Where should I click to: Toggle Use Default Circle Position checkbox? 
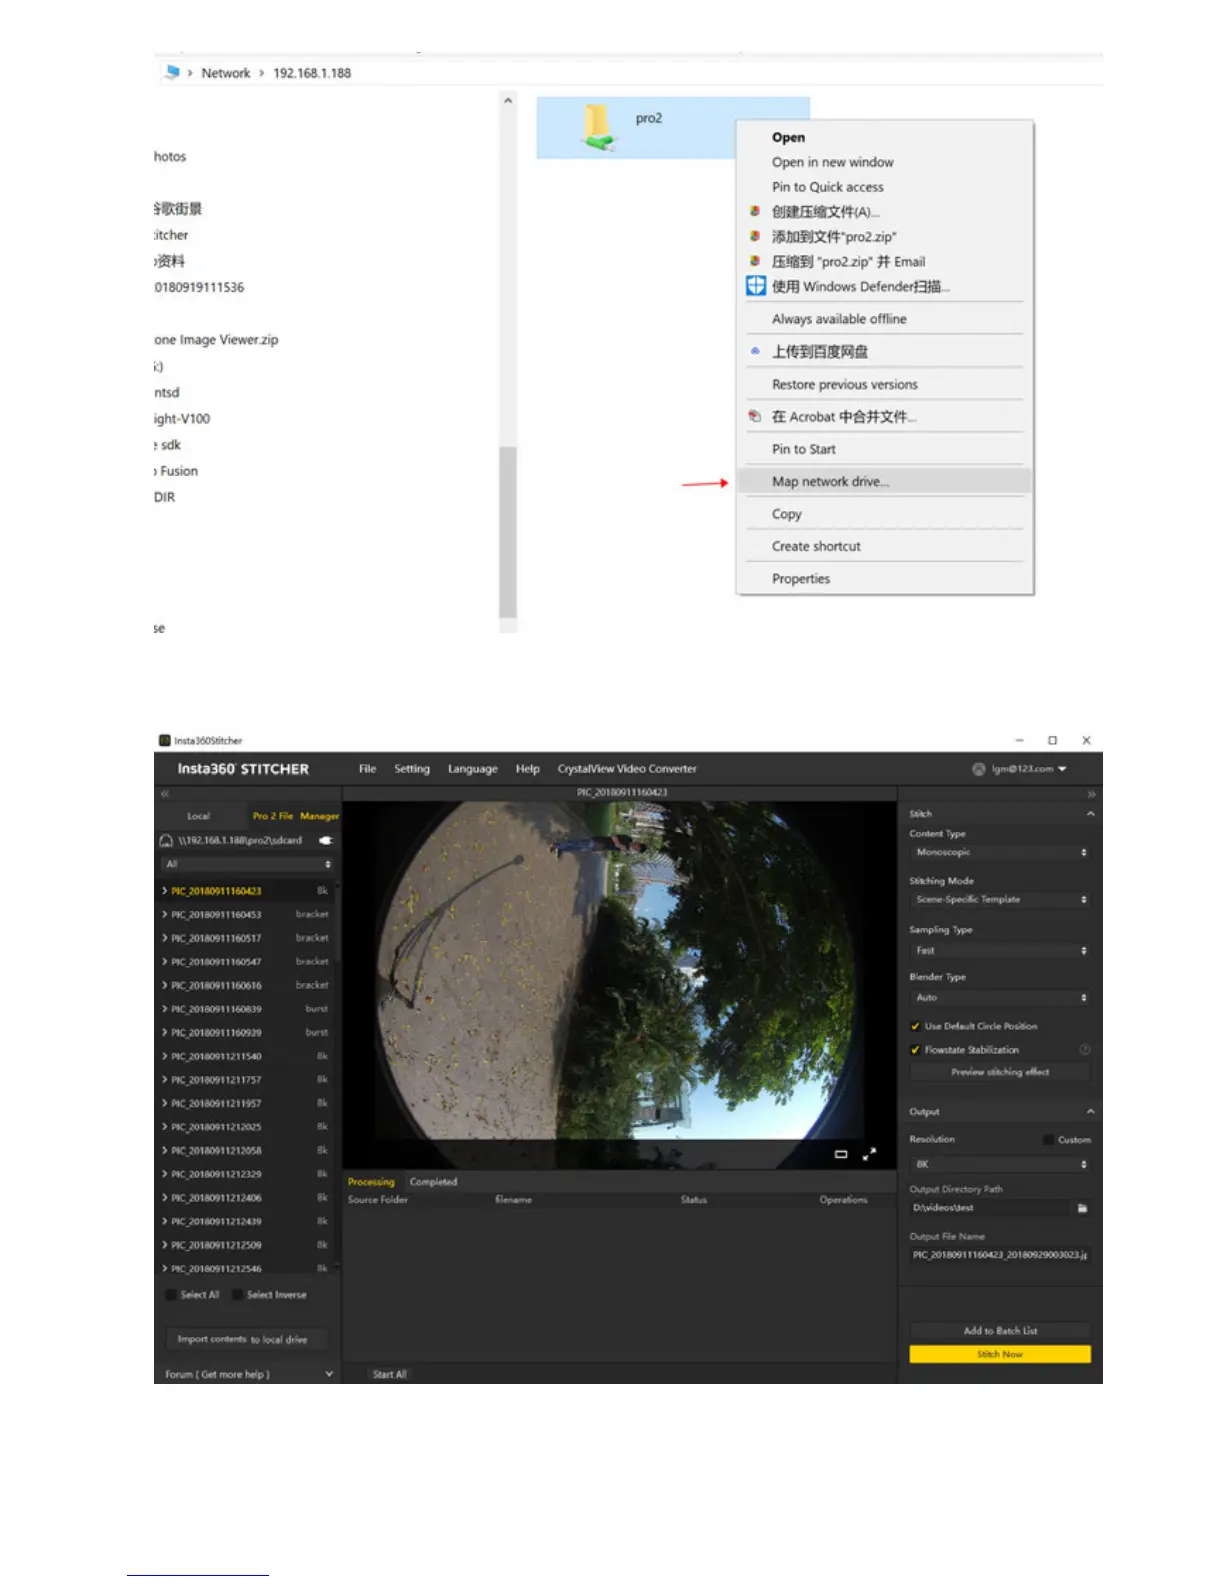coord(915,1027)
